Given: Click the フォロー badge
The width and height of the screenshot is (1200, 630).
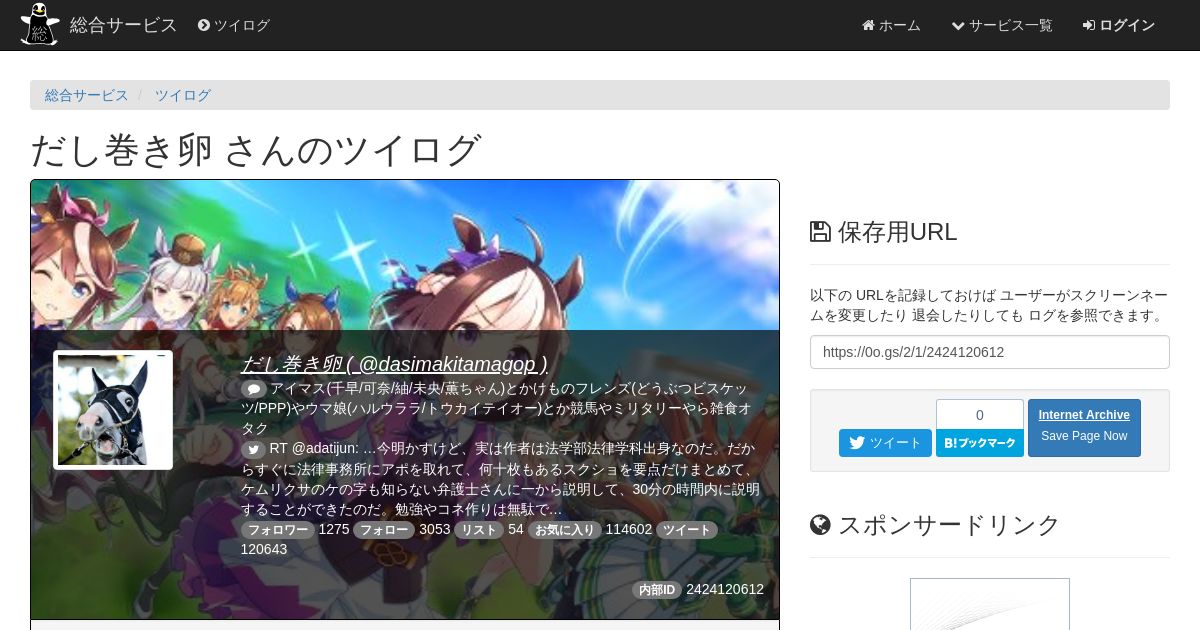Looking at the screenshot, I should click(x=384, y=530).
